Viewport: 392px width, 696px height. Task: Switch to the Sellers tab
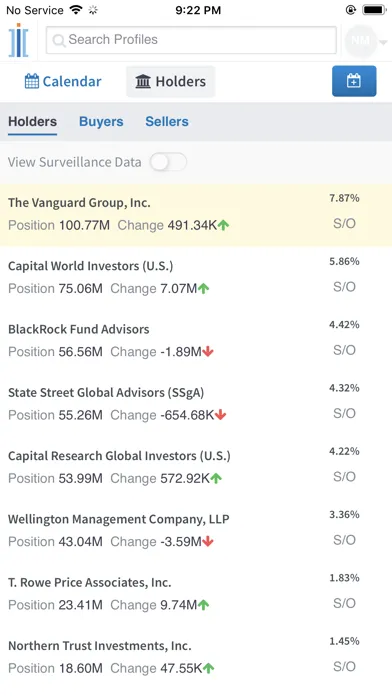[167, 122]
